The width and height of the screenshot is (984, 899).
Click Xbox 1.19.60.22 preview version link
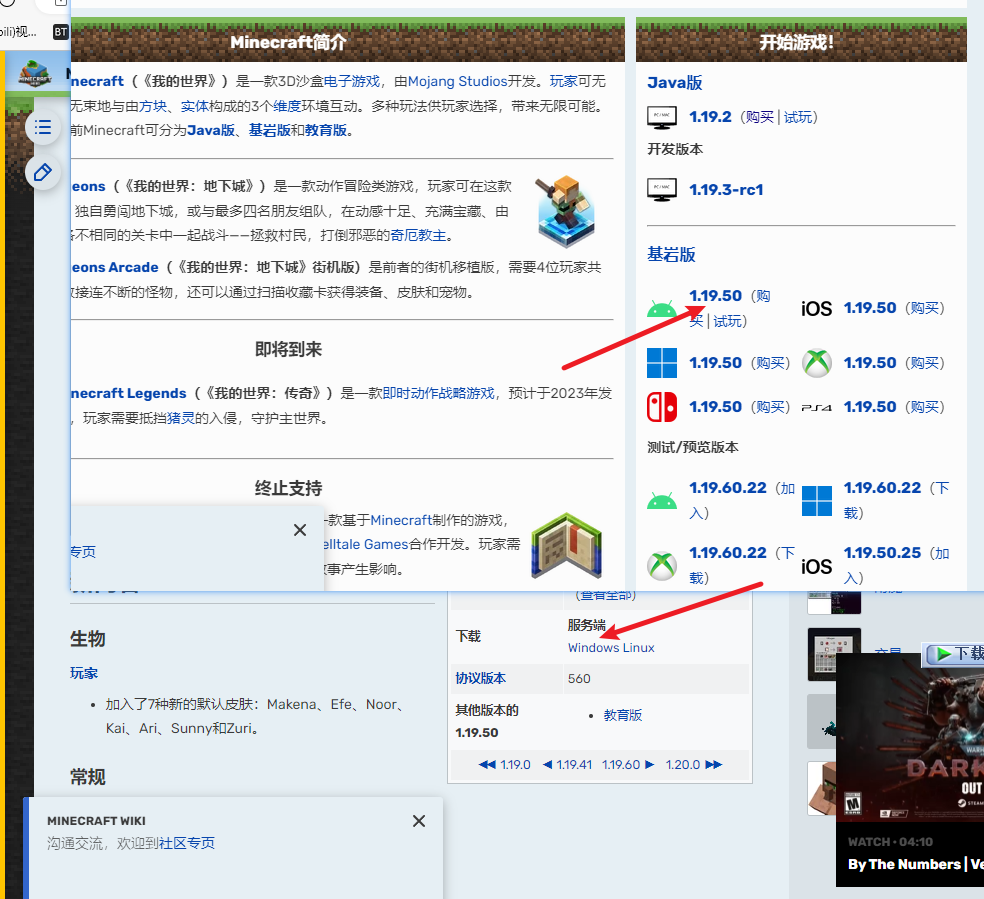coord(728,553)
